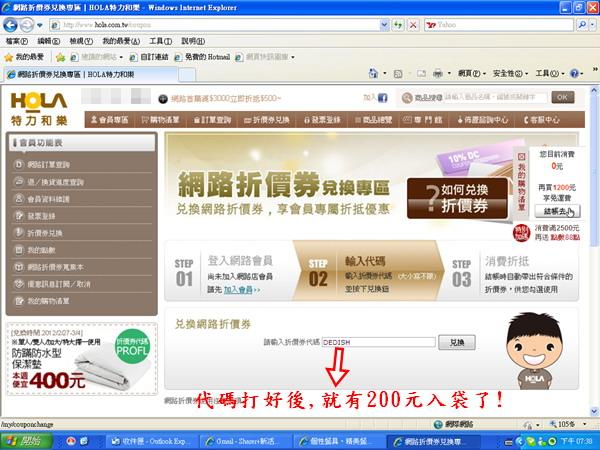The width and height of the screenshot is (600, 450).
Task: Switch to Outlook Express taskbar window
Action: click(153, 441)
